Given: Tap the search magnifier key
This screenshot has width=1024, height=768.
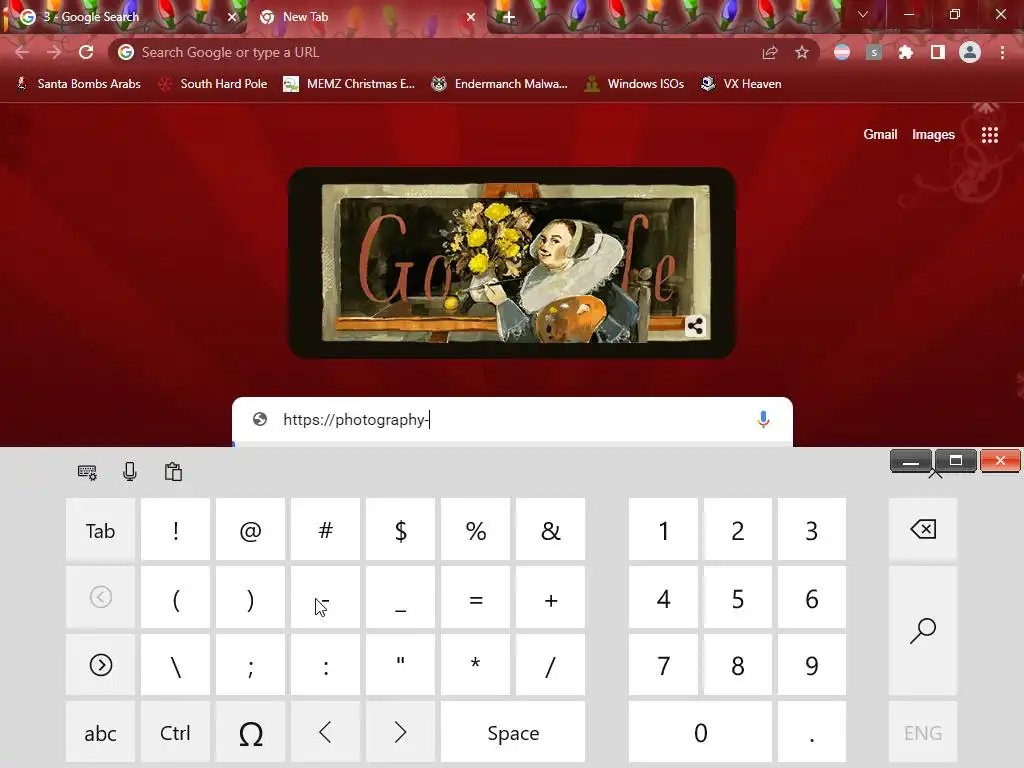Looking at the screenshot, I should pyautogui.click(x=923, y=630).
